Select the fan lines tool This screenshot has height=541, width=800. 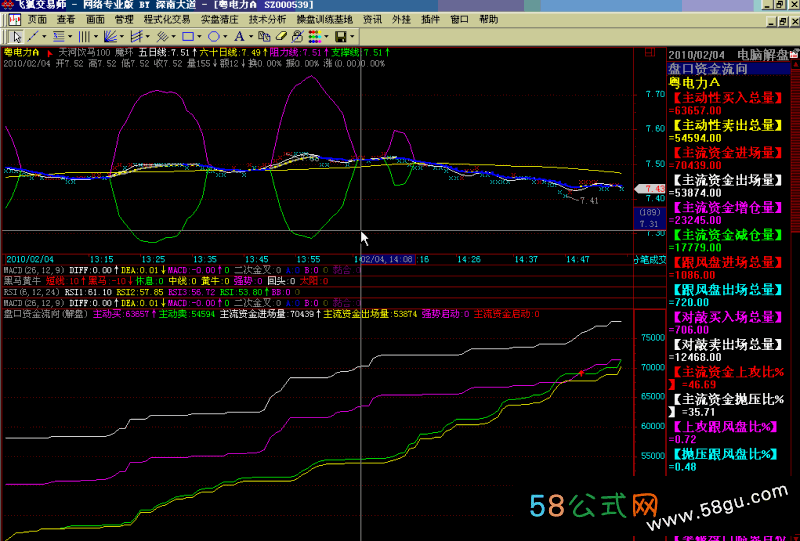(110, 37)
